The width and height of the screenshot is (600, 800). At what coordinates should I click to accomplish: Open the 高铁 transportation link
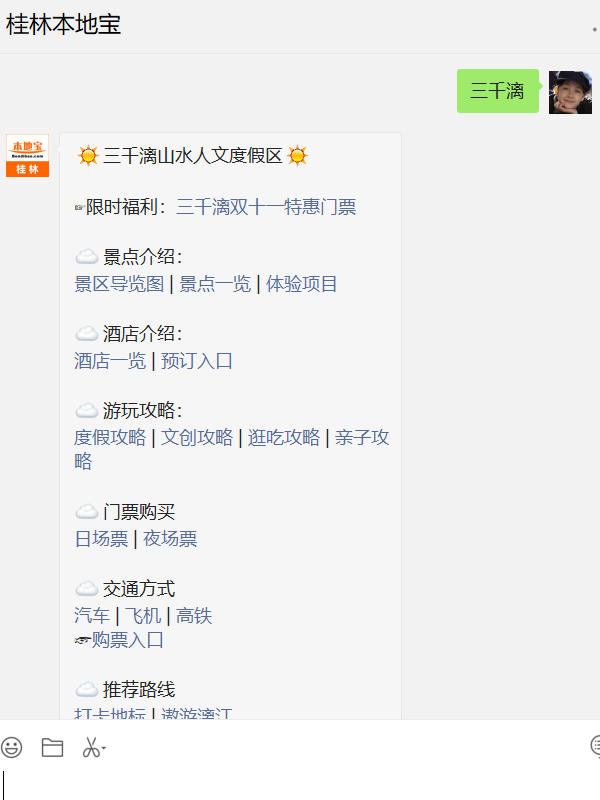[194, 615]
